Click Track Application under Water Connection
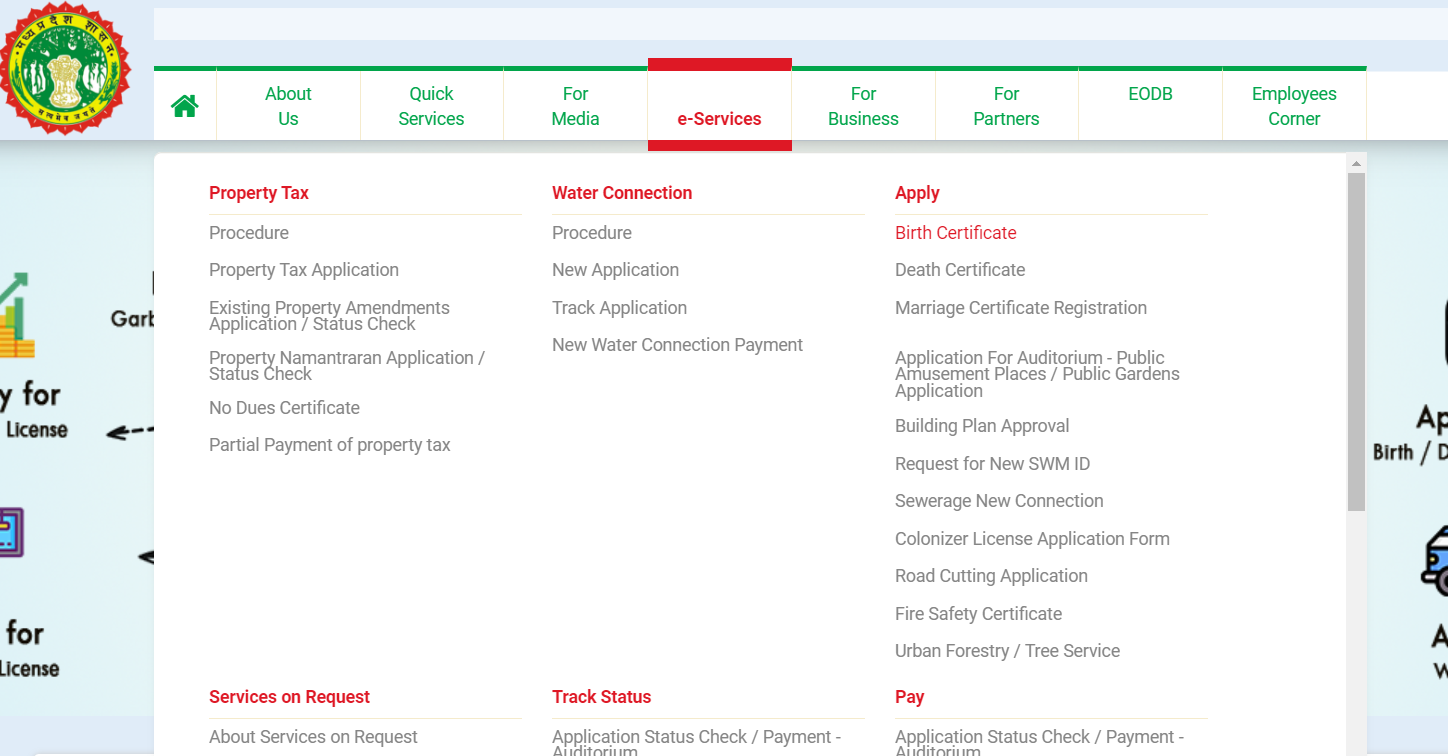Screen dimensions: 1448x756 619,308
